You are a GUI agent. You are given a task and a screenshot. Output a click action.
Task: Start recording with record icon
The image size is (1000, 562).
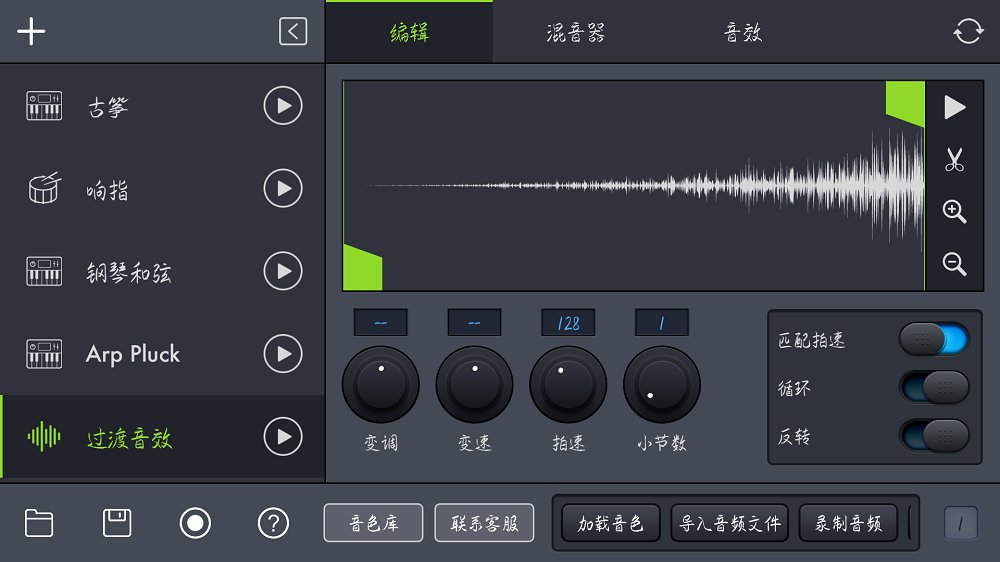[x=195, y=523]
